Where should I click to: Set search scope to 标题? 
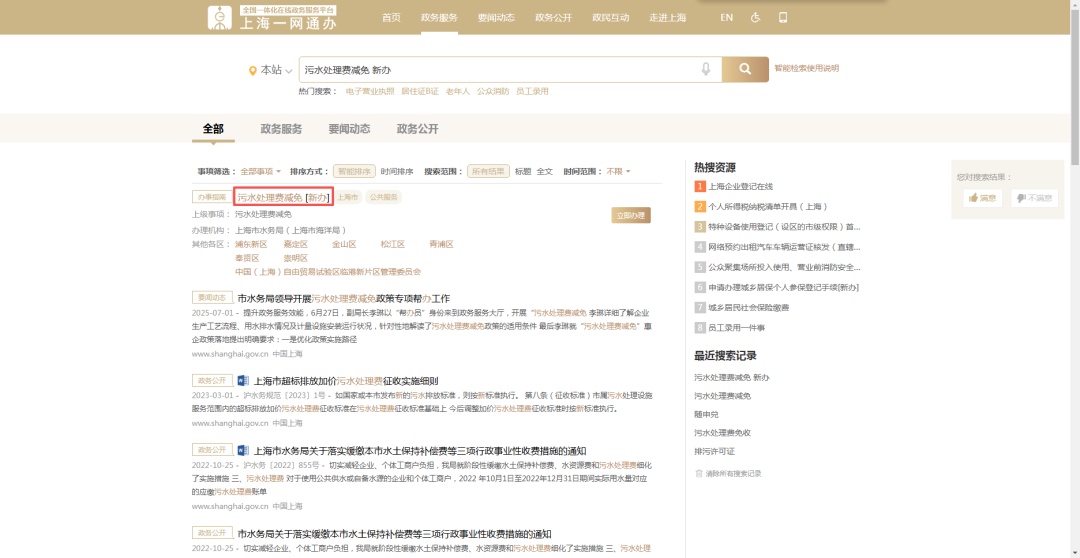tap(523, 171)
